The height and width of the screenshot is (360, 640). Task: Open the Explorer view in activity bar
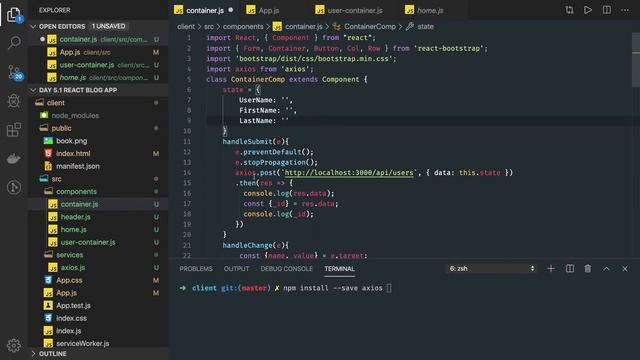[13, 15]
